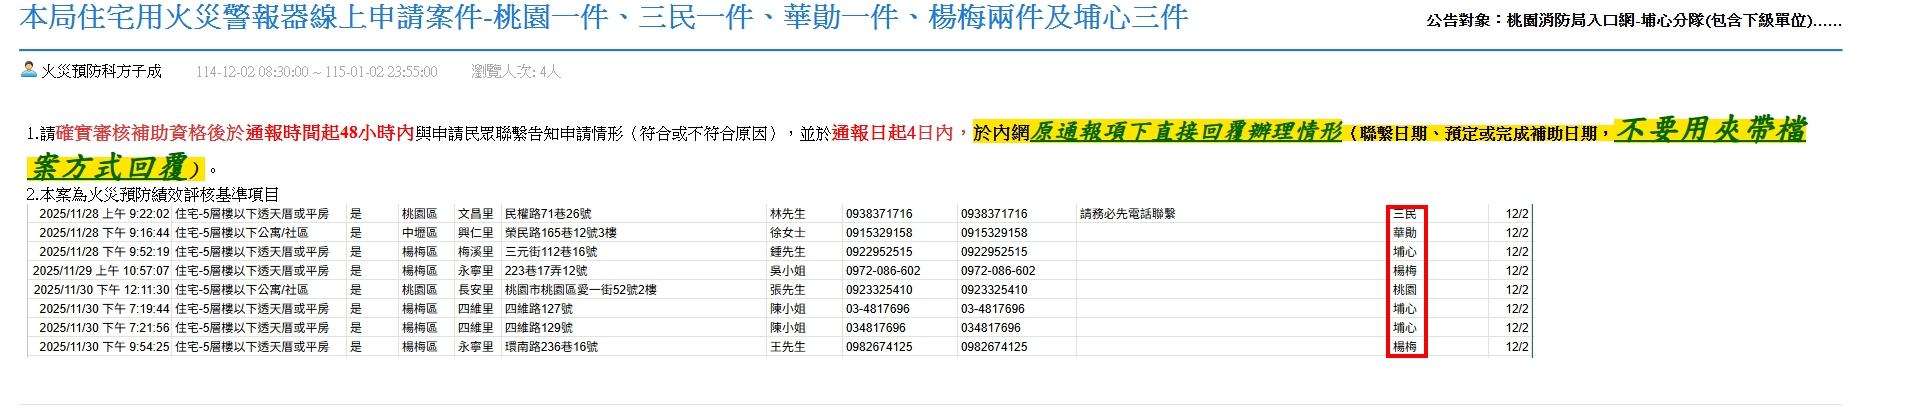The width and height of the screenshot is (1911, 415).
Task: Click the green 不要用夾帶檔 highlighted text
Action: pyautogui.click(x=1710, y=130)
